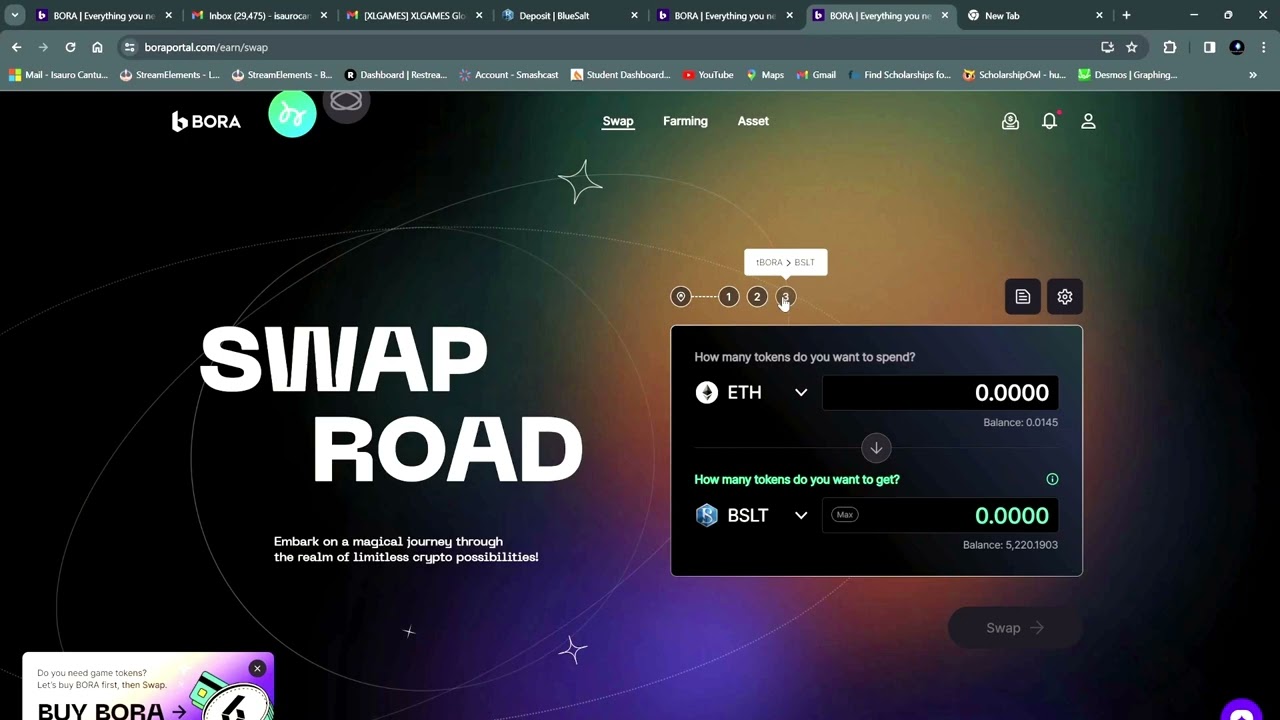Image resolution: width=1280 pixels, height=720 pixels.
Task: Expand the BSLT token selector
Action: point(801,515)
